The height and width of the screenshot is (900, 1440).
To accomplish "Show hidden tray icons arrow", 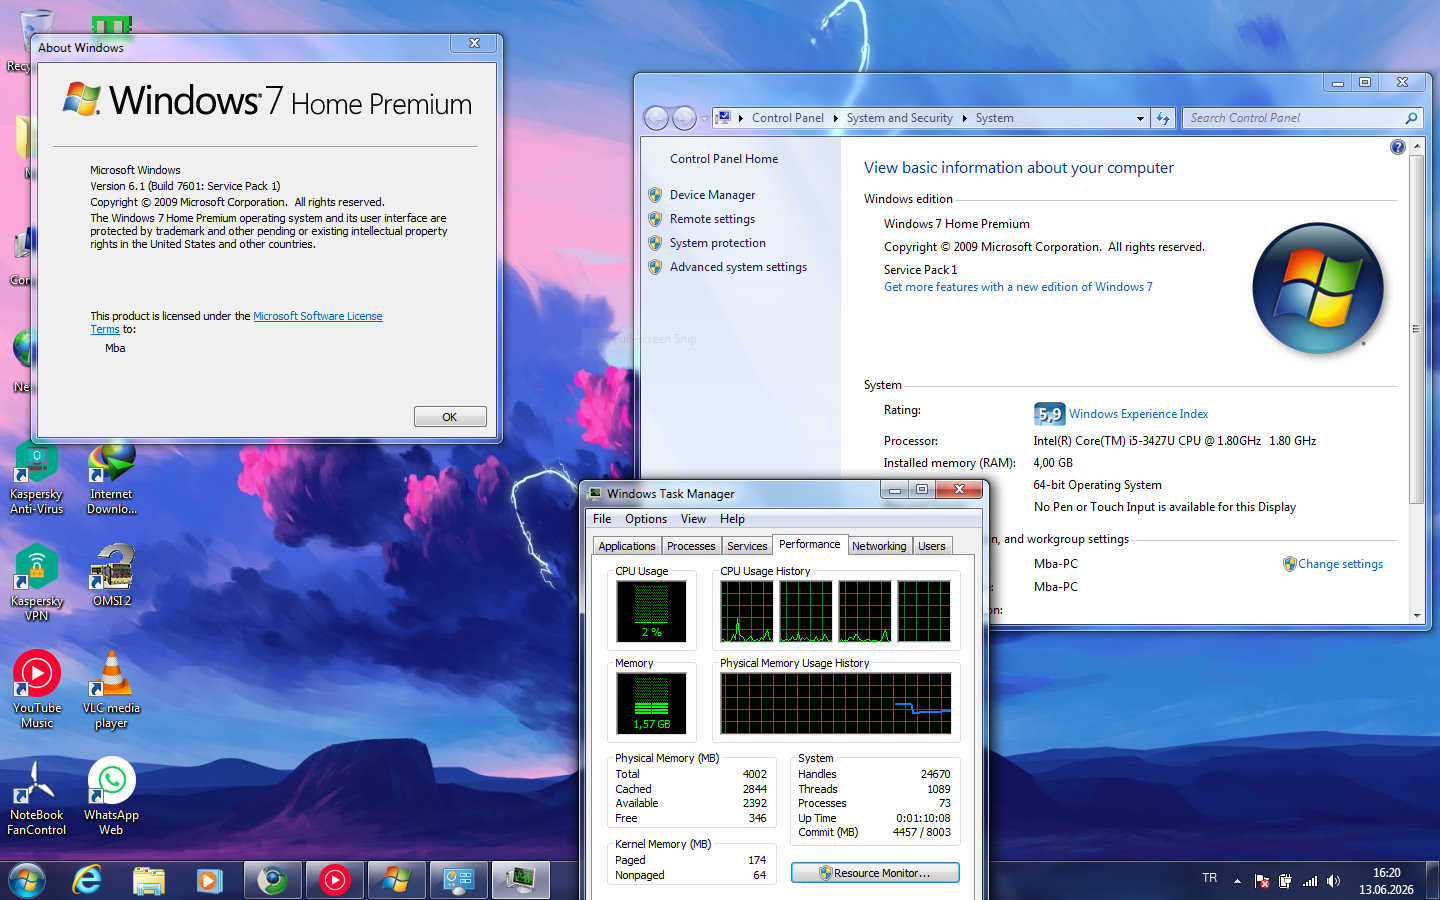I will [x=1237, y=881].
